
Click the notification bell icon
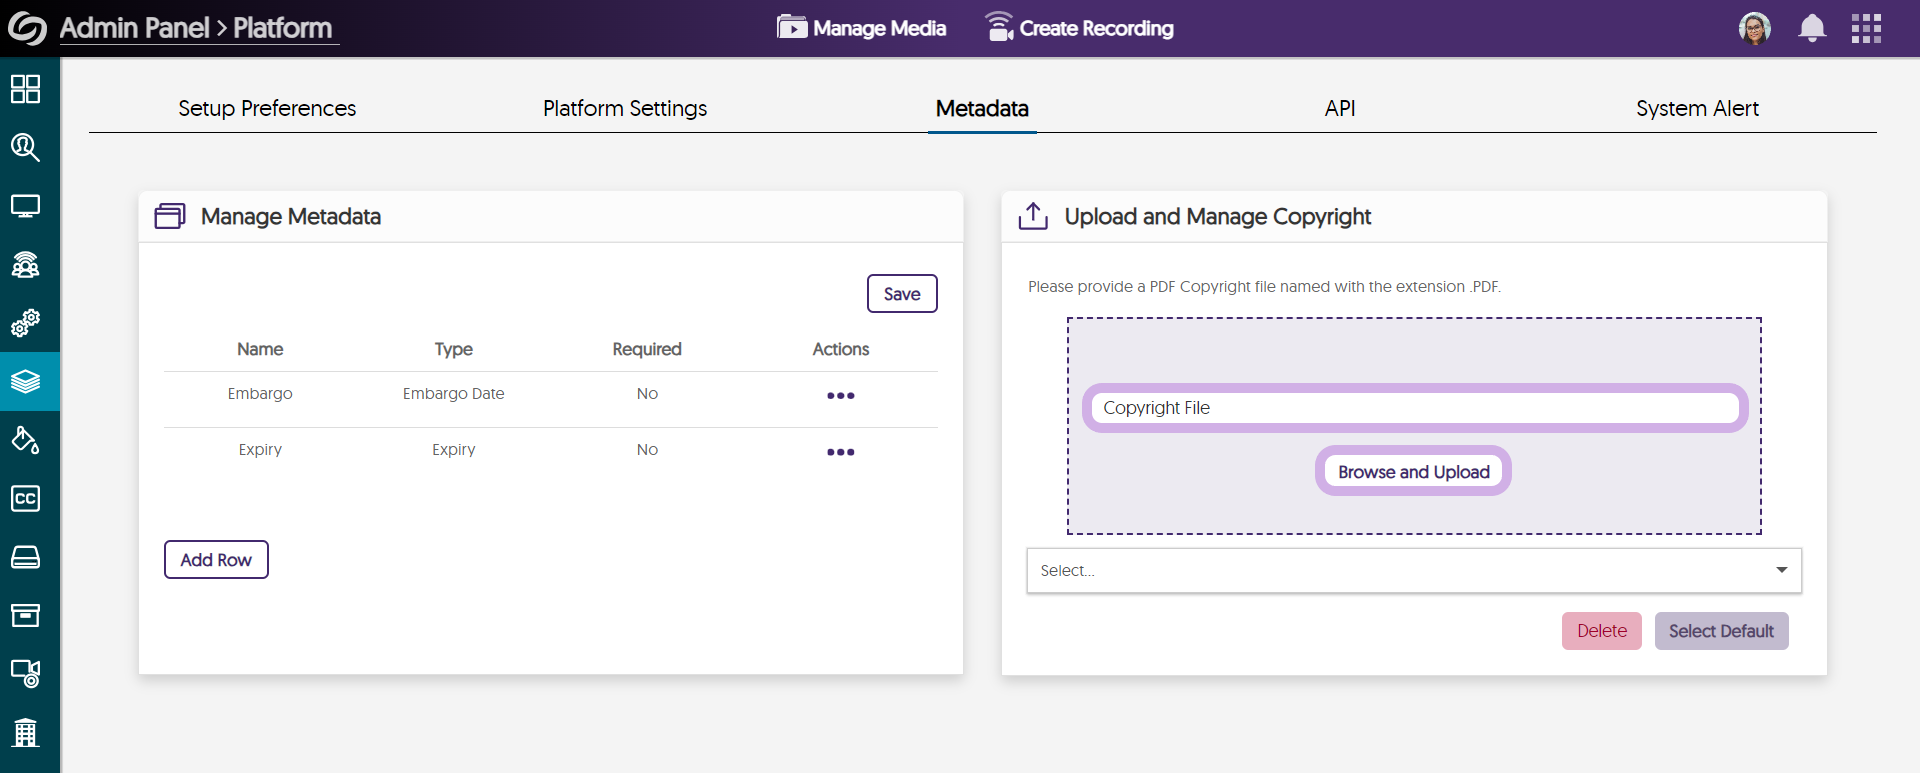click(1811, 28)
